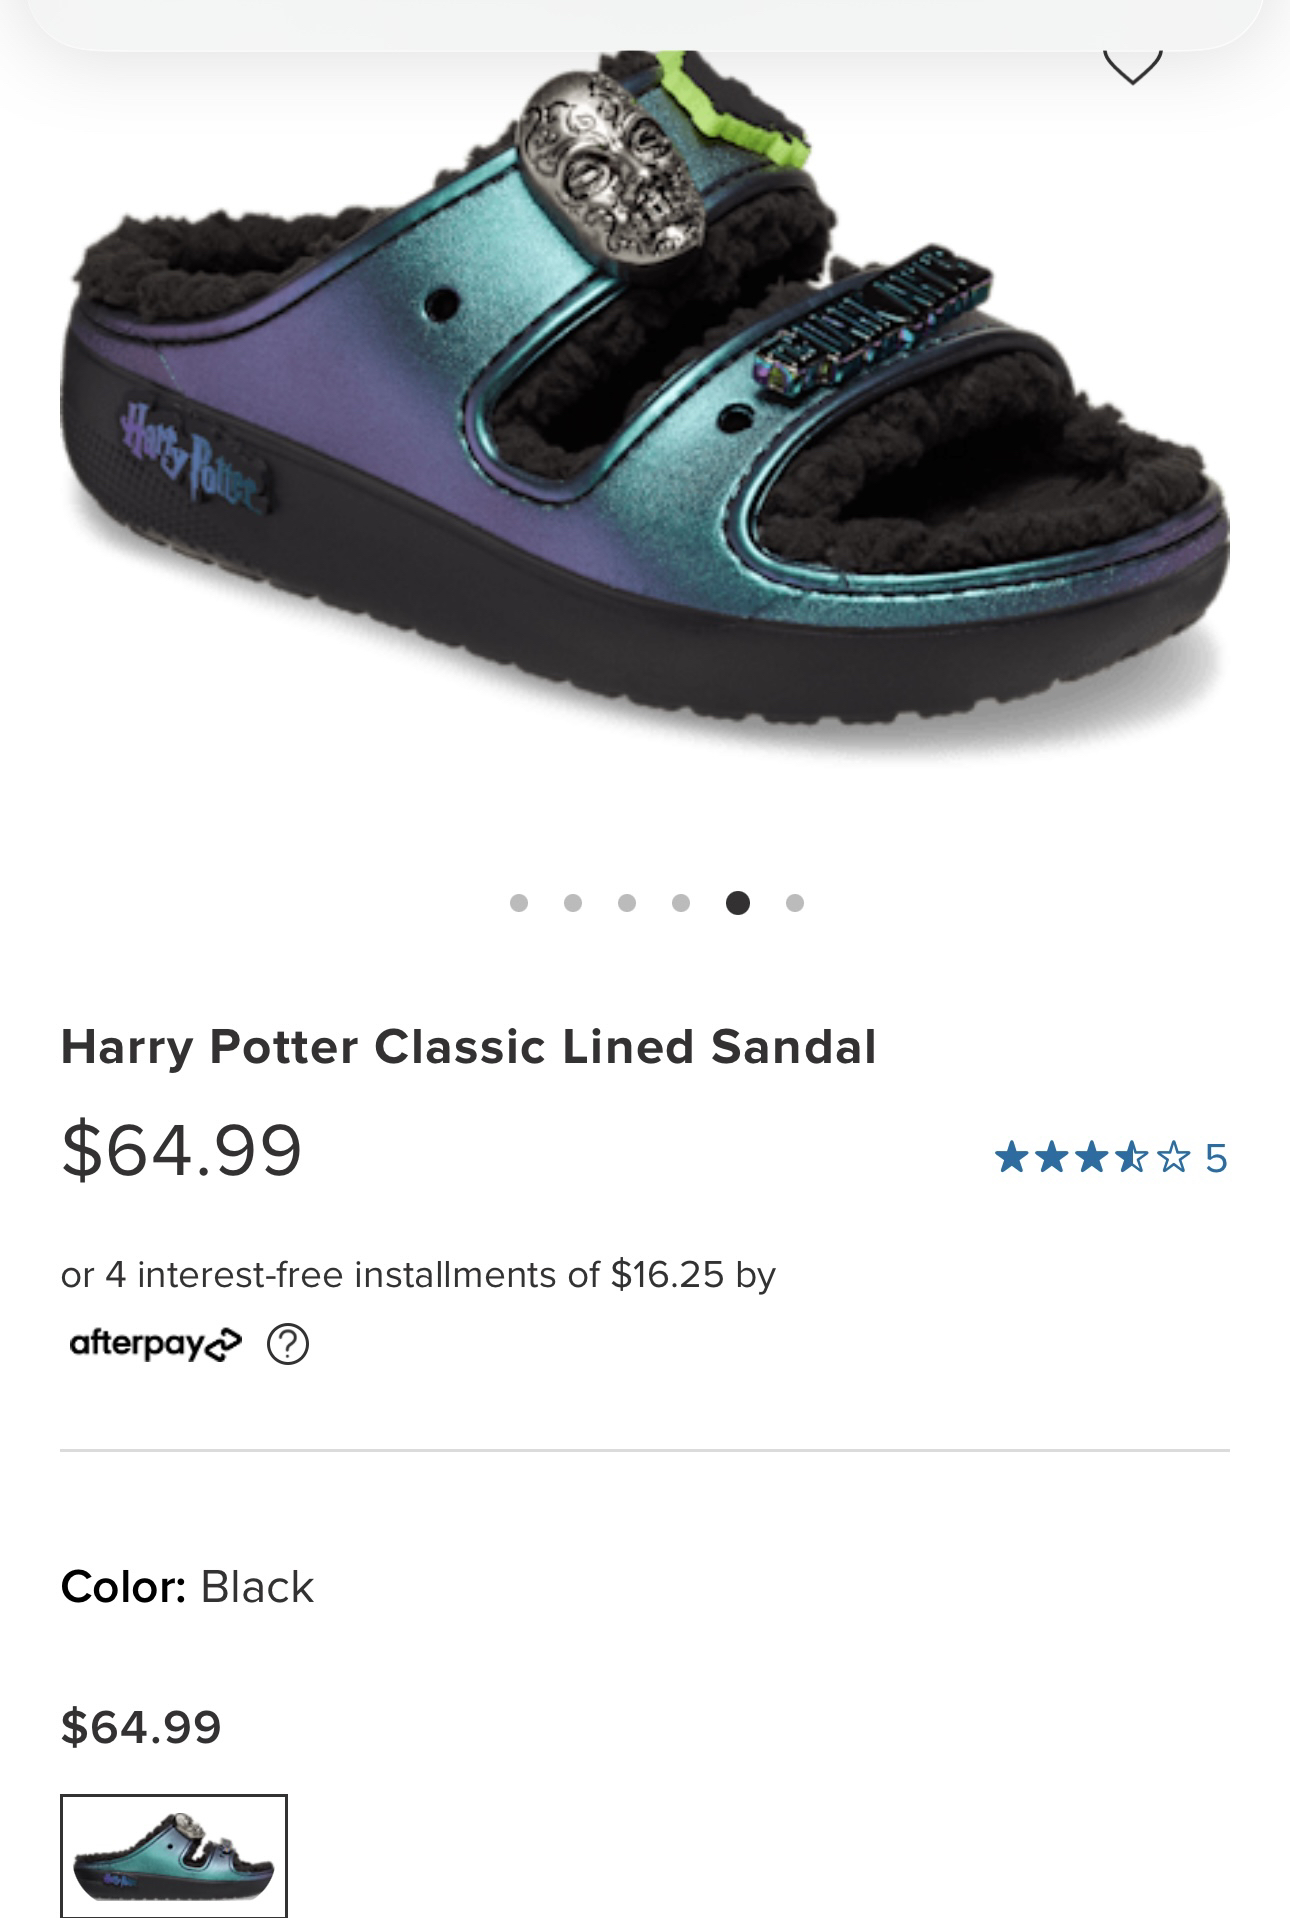Click the silver mask charm on sandal
The image size is (1290, 1918).
[607, 171]
